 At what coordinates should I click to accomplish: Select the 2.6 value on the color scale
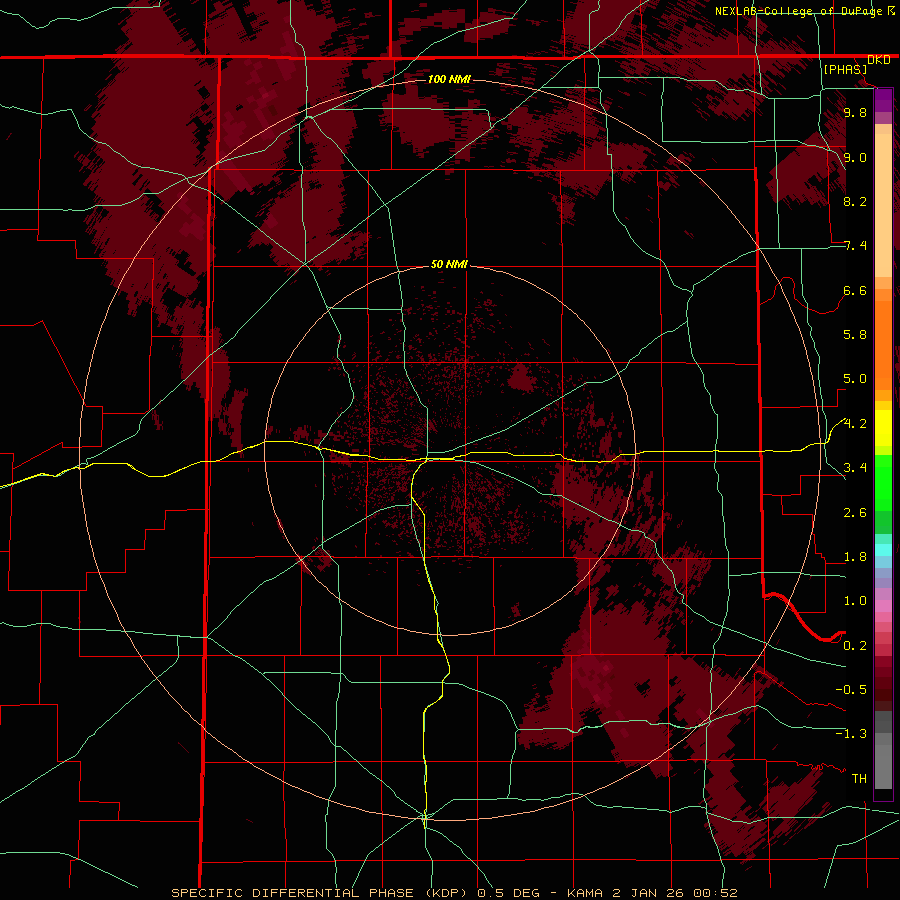click(x=855, y=512)
